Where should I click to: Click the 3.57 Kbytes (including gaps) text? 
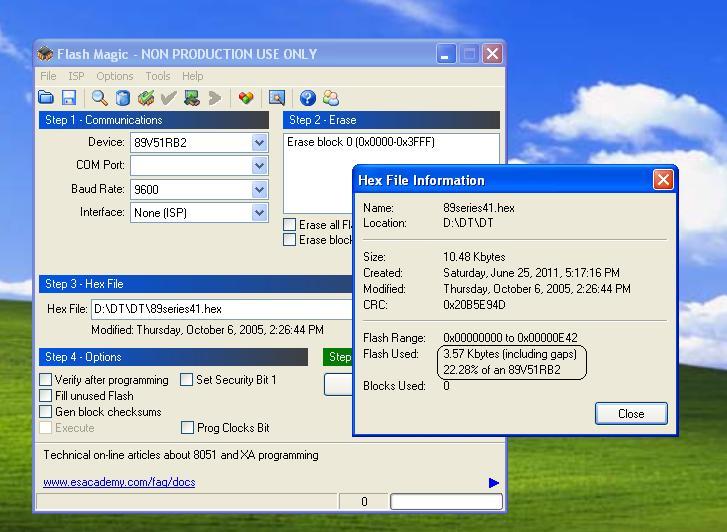(510, 354)
